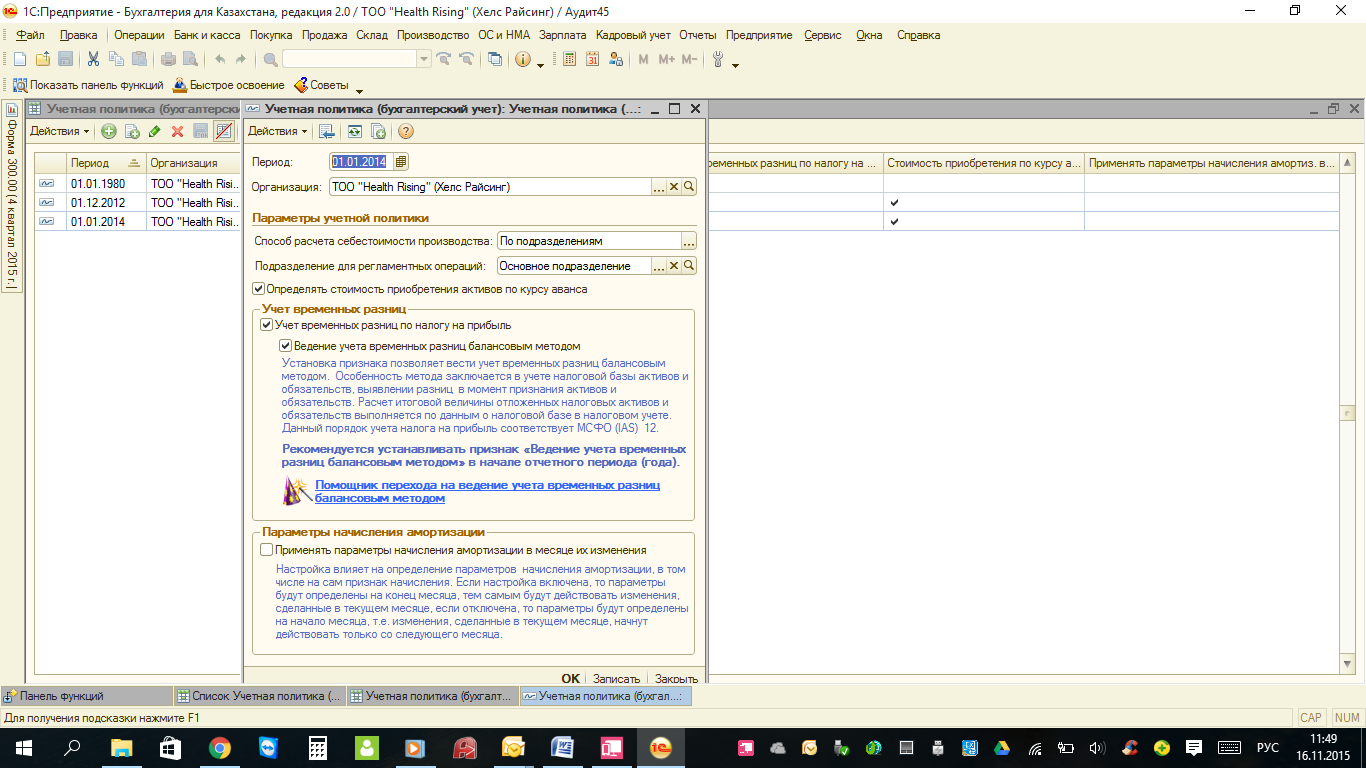The height and width of the screenshot is (768, 1366).
Task: Click the Open file folder icon
Action: click(43, 60)
